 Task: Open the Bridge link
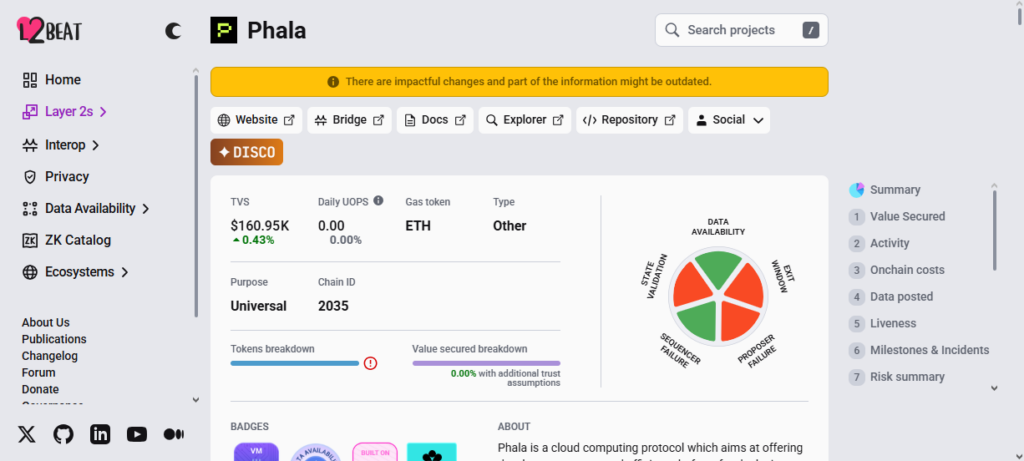tap(349, 120)
